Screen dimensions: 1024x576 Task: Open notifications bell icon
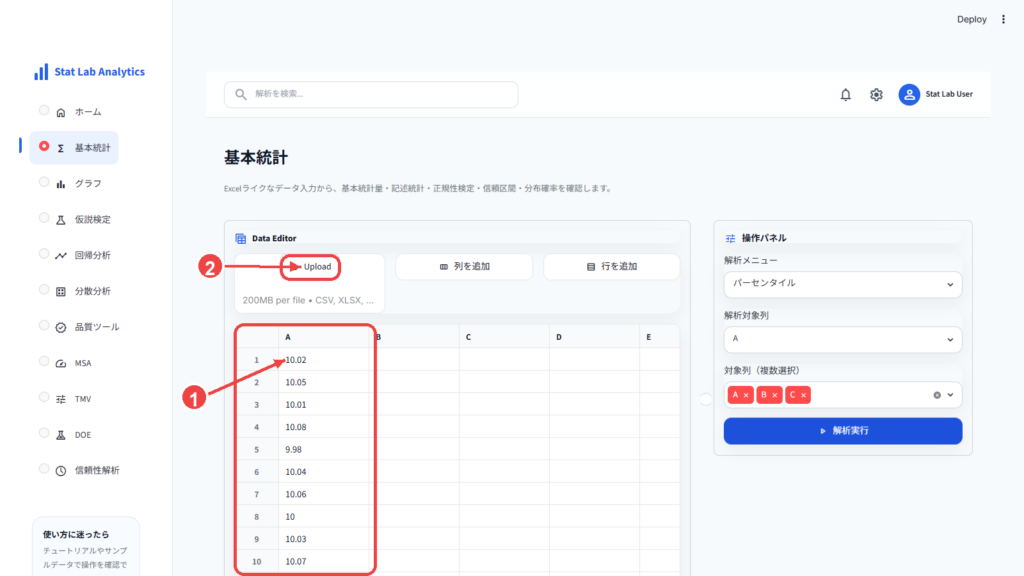pyautogui.click(x=846, y=95)
